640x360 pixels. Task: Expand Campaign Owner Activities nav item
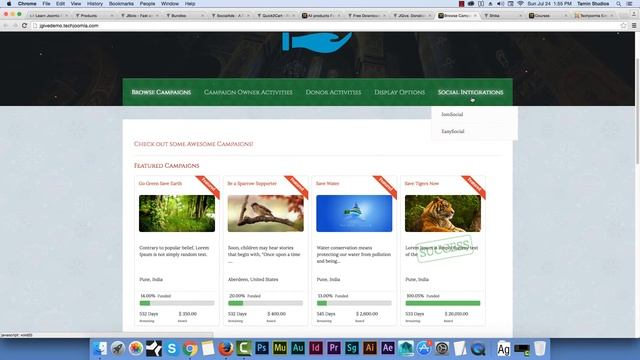pyautogui.click(x=248, y=92)
